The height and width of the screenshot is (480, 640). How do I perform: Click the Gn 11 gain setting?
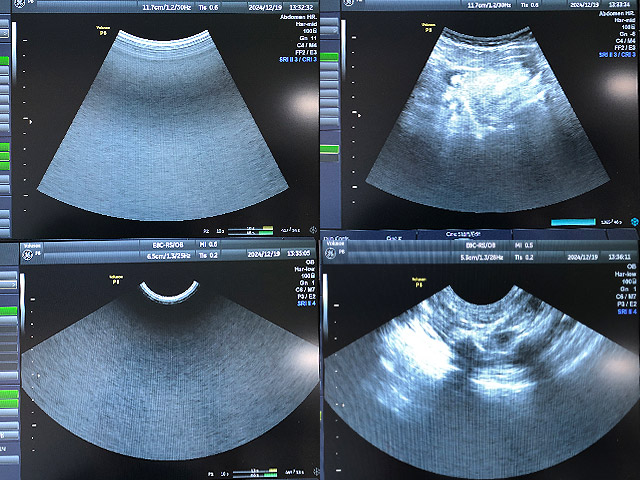coord(308,38)
